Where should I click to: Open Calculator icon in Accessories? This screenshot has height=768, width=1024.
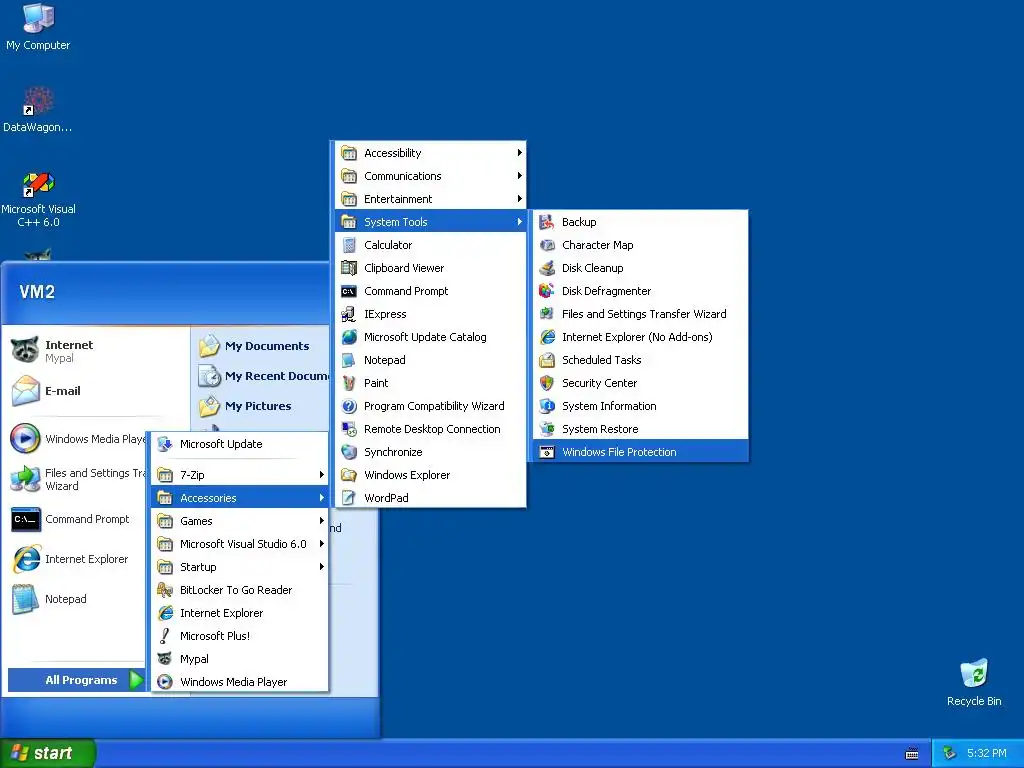point(349,245)
